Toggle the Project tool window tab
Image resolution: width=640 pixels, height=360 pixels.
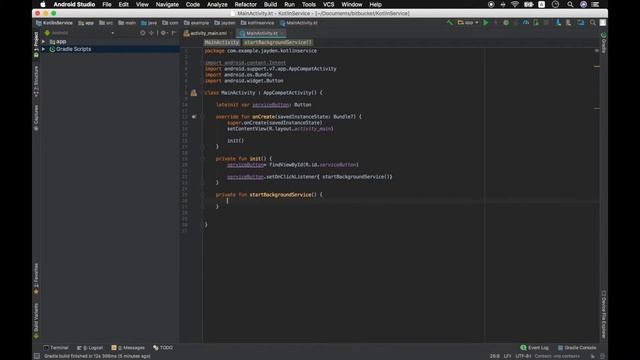36,44
